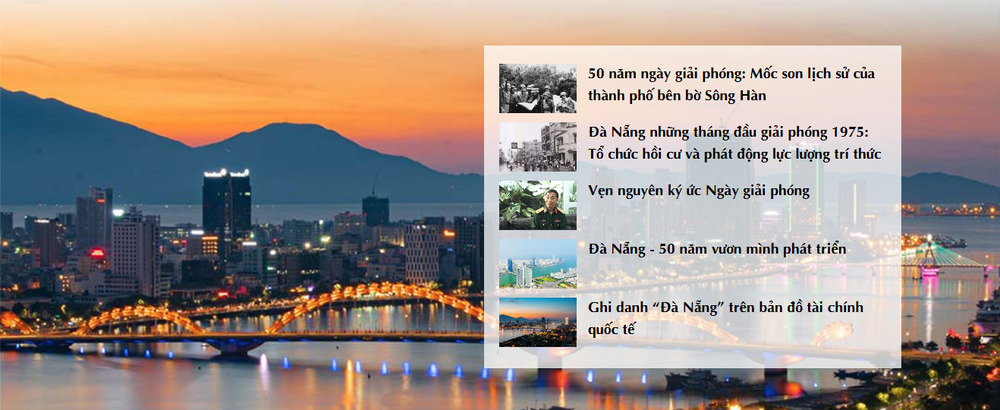This screenshot has height=410, width=1000.
Task: Click 'thành phố bên bờ Sông Hàn' headline line
Action: pyautogui.click(x=684, y=96)
